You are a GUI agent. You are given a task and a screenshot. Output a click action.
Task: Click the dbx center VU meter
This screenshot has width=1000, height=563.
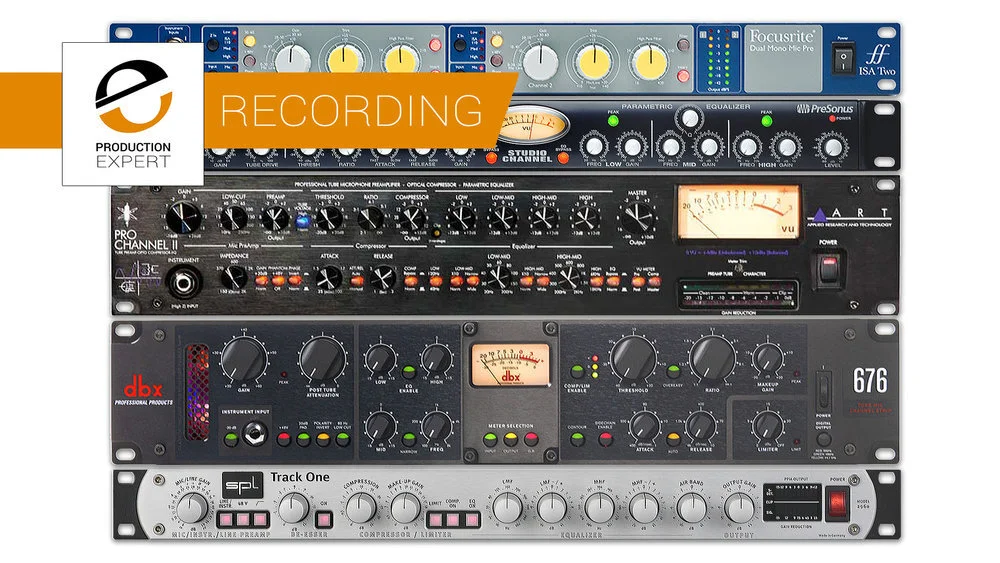coord(510,365)
